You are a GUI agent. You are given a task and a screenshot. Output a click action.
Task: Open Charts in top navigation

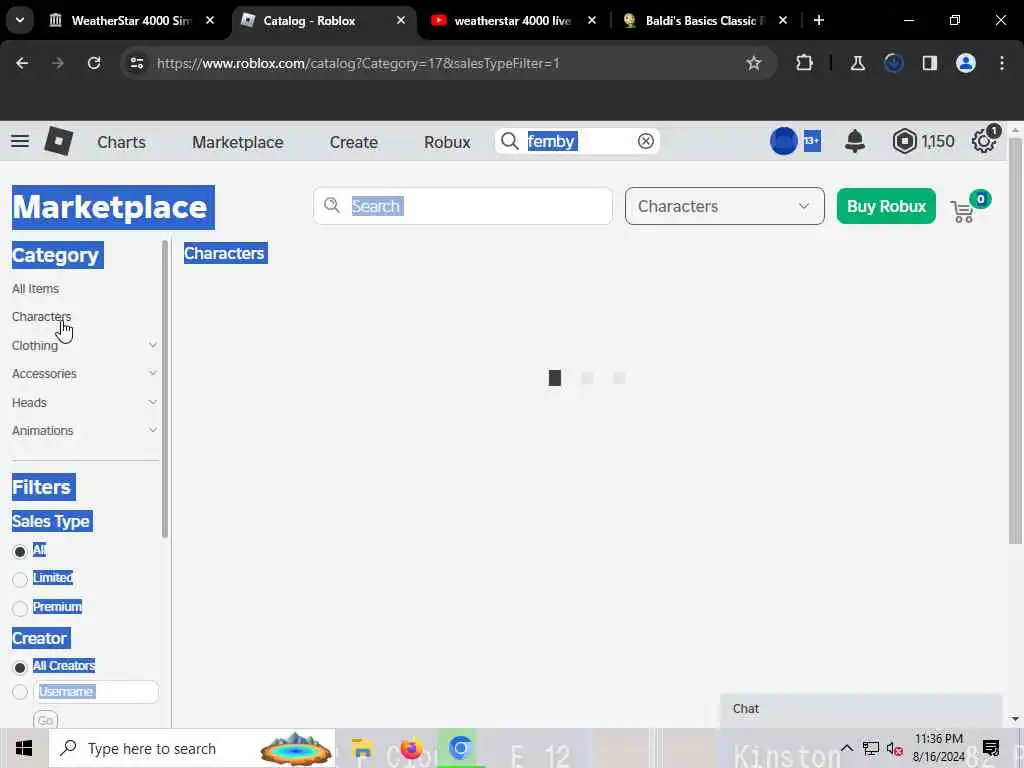coord(121,142)
